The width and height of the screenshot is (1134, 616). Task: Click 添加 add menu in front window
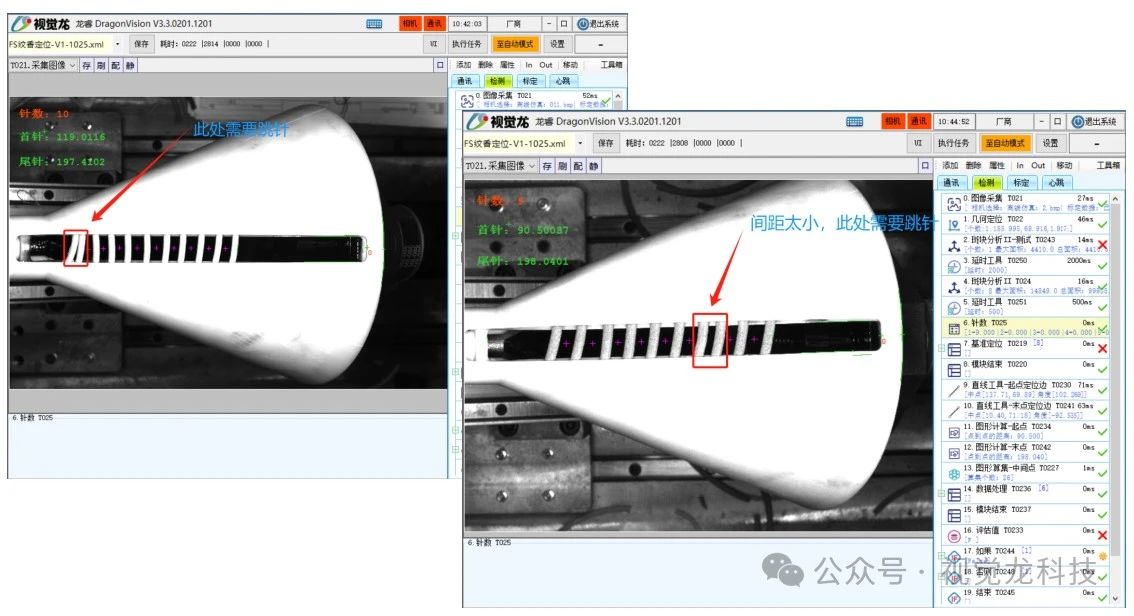click(950, 166)
